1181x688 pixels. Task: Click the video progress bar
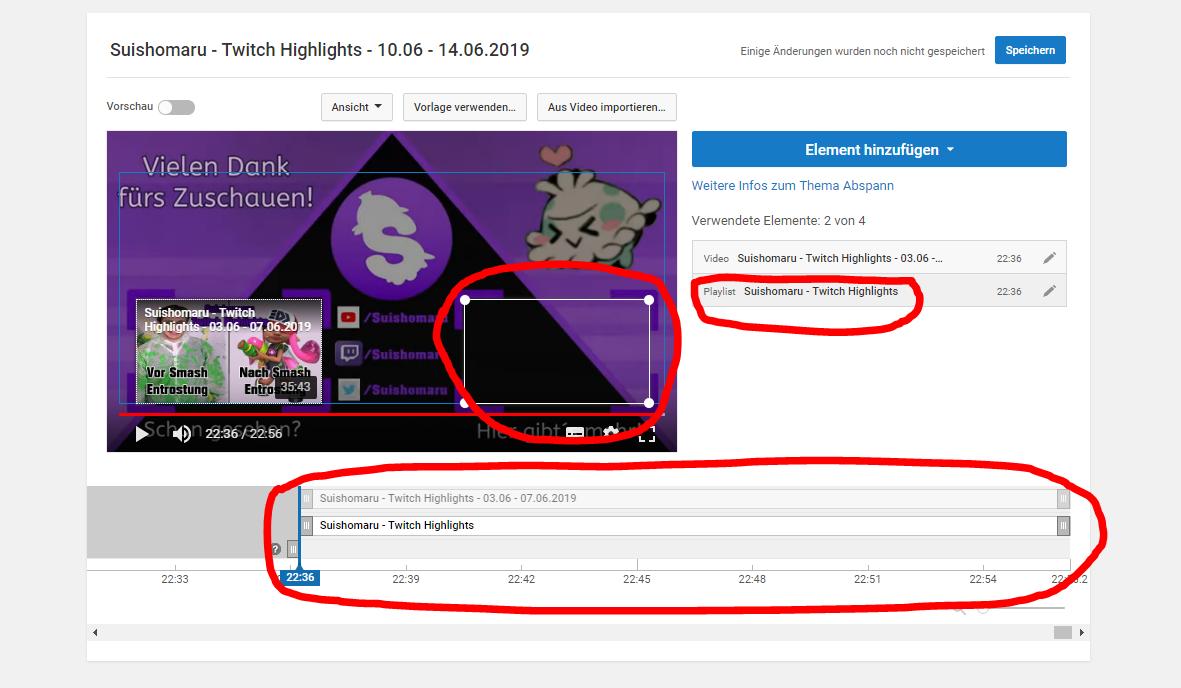pyautogui.click(x=392, y=414)
